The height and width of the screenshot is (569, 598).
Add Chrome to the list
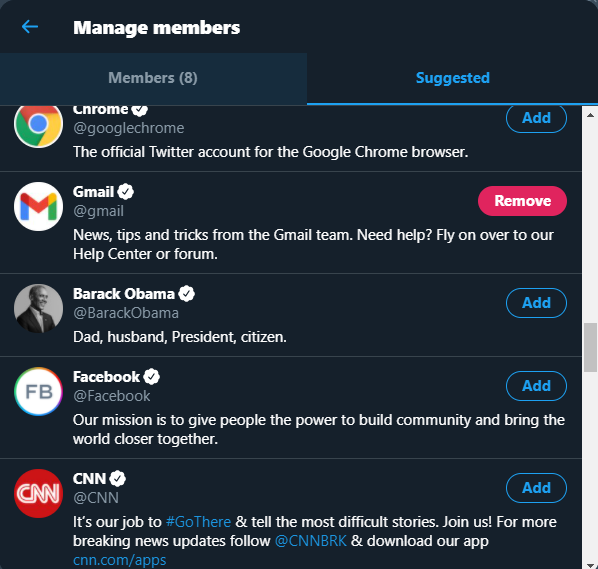click(536, 118)
